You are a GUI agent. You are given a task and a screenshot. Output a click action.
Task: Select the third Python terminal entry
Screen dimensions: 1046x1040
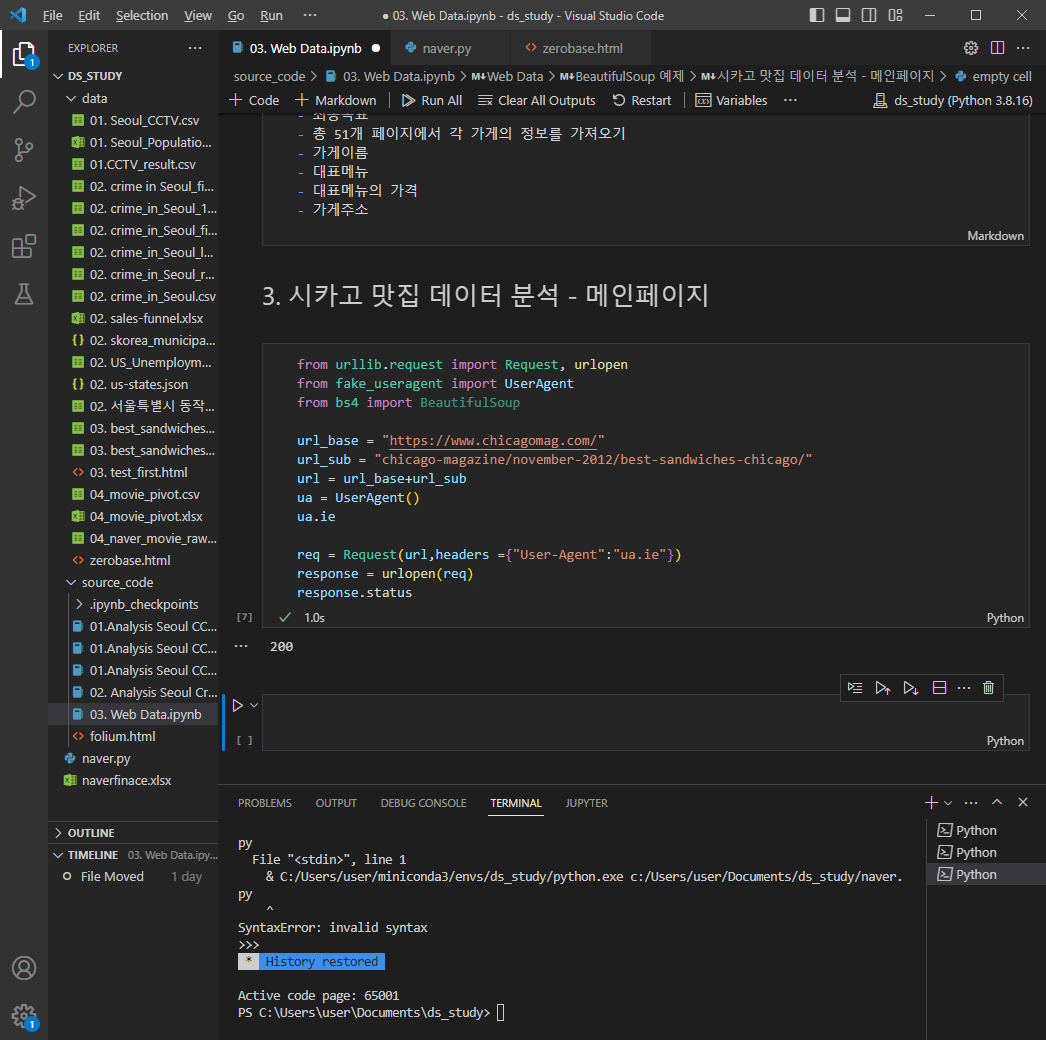coord(986,874)
